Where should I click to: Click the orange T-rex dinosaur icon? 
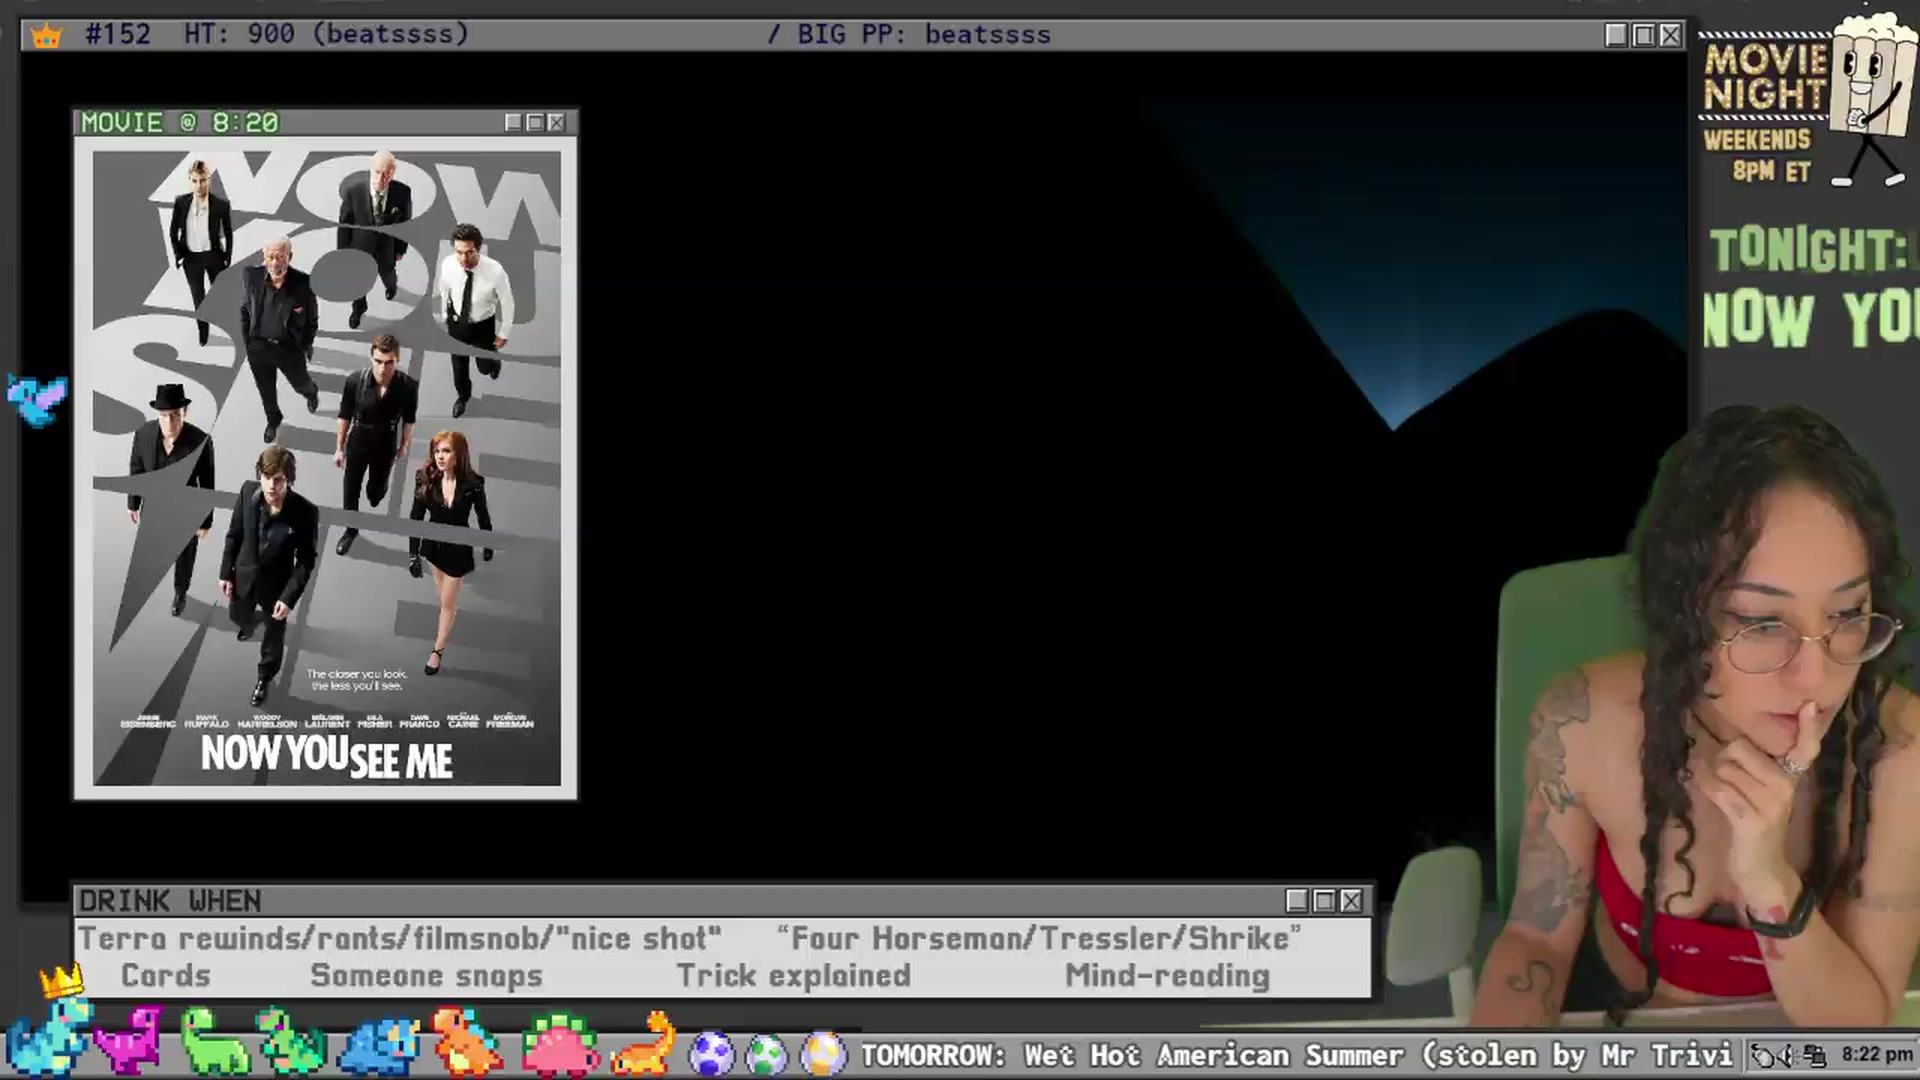tap(466, 1041)
